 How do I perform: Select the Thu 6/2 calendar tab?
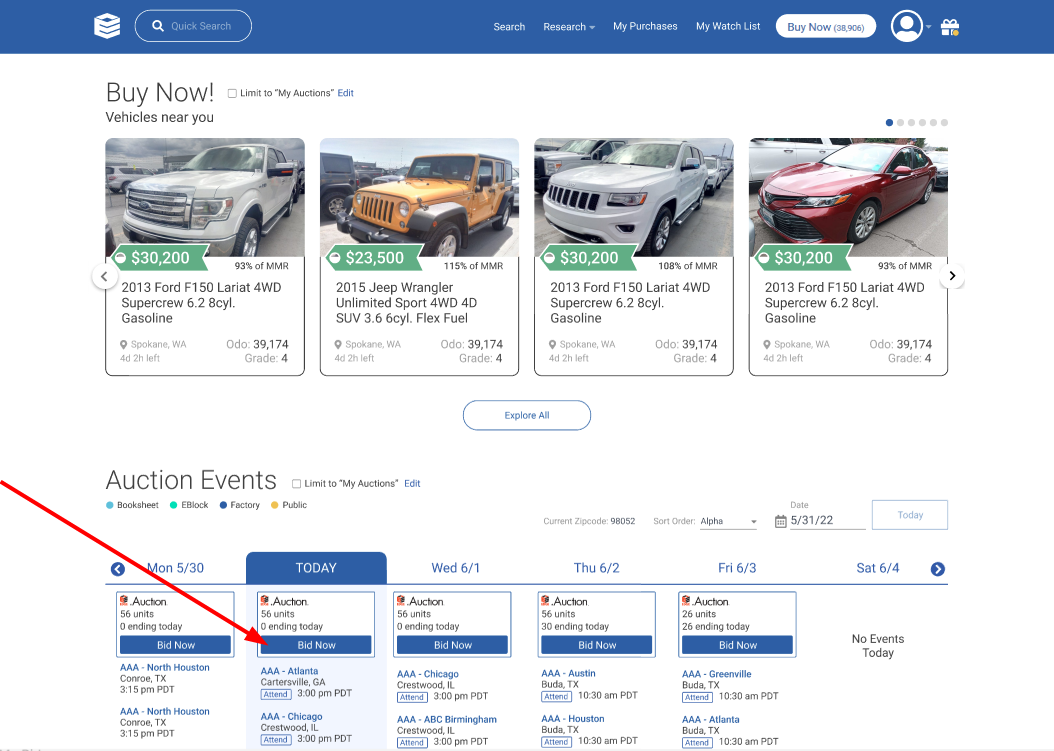pos(596,568)
